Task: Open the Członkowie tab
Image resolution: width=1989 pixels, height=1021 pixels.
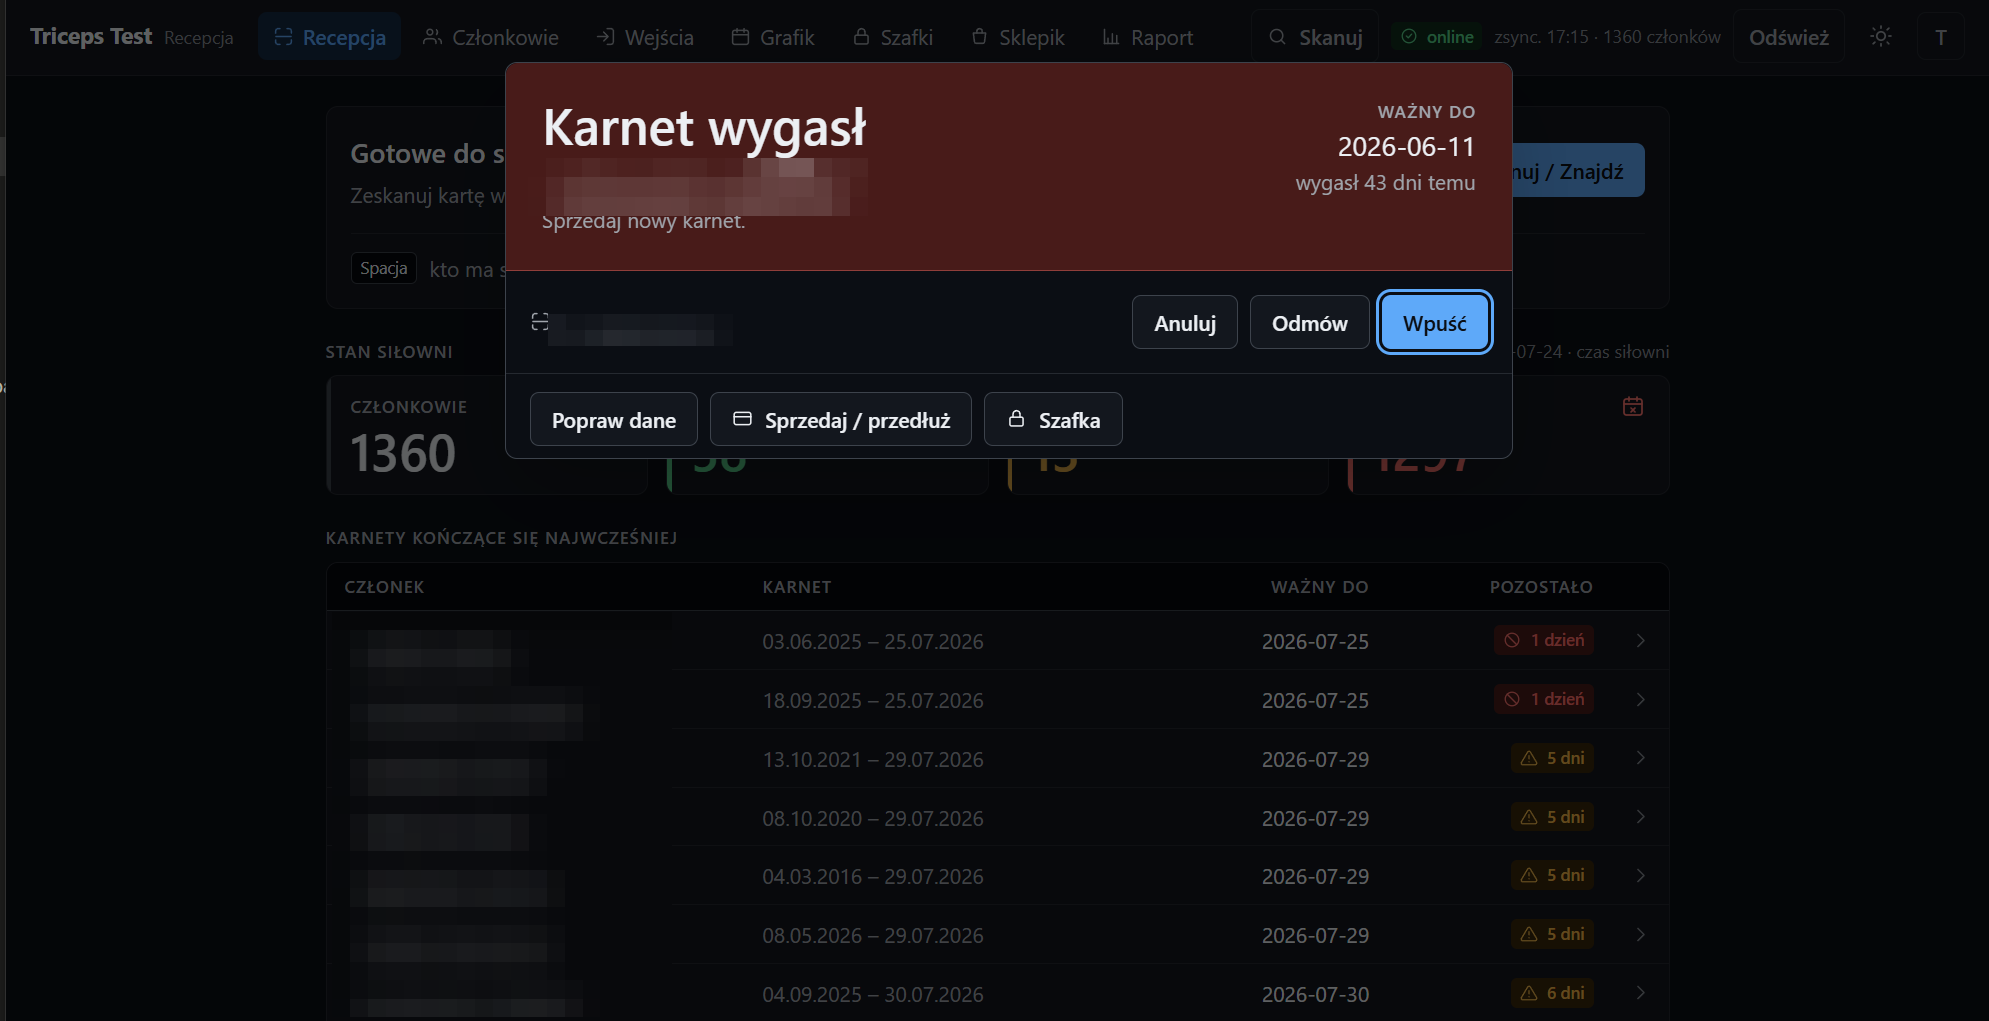Action: [490, 37]
